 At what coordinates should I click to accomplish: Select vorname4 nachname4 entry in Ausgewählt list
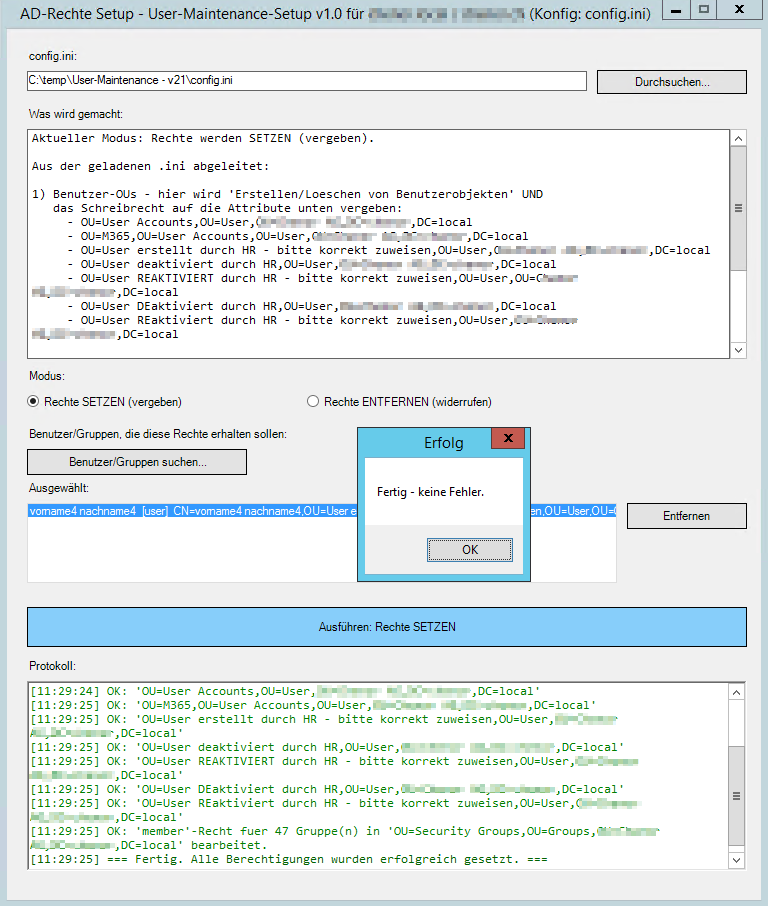[x=322, y=511]
